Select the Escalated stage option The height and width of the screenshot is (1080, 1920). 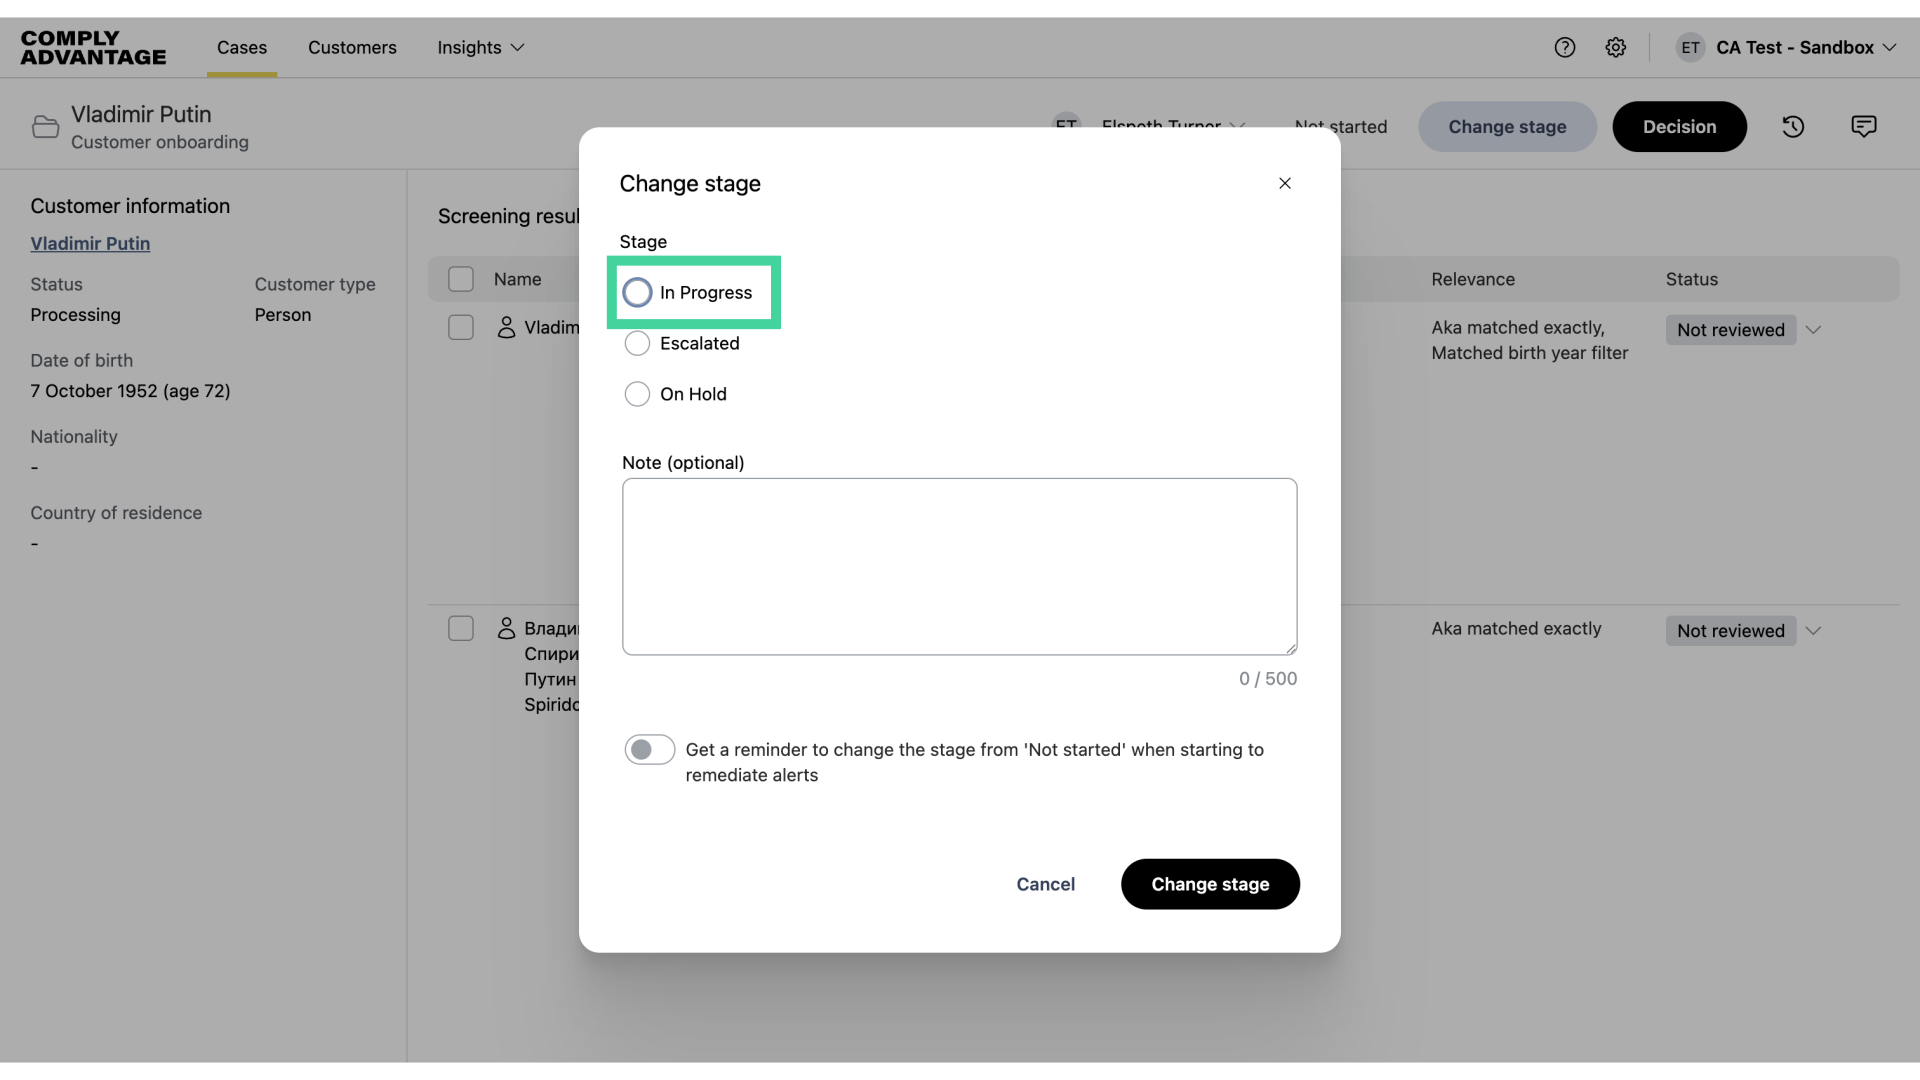637,343
